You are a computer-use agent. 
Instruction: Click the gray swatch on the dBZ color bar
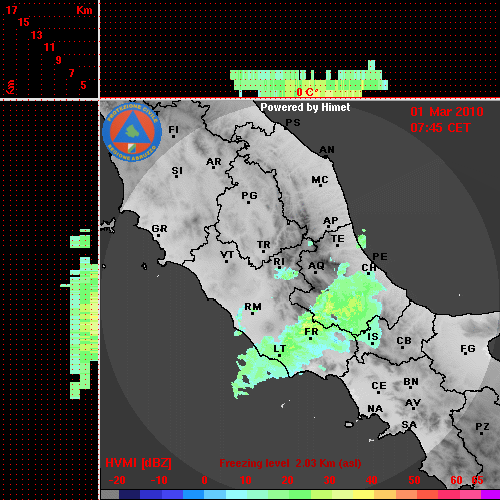(110, 494)
